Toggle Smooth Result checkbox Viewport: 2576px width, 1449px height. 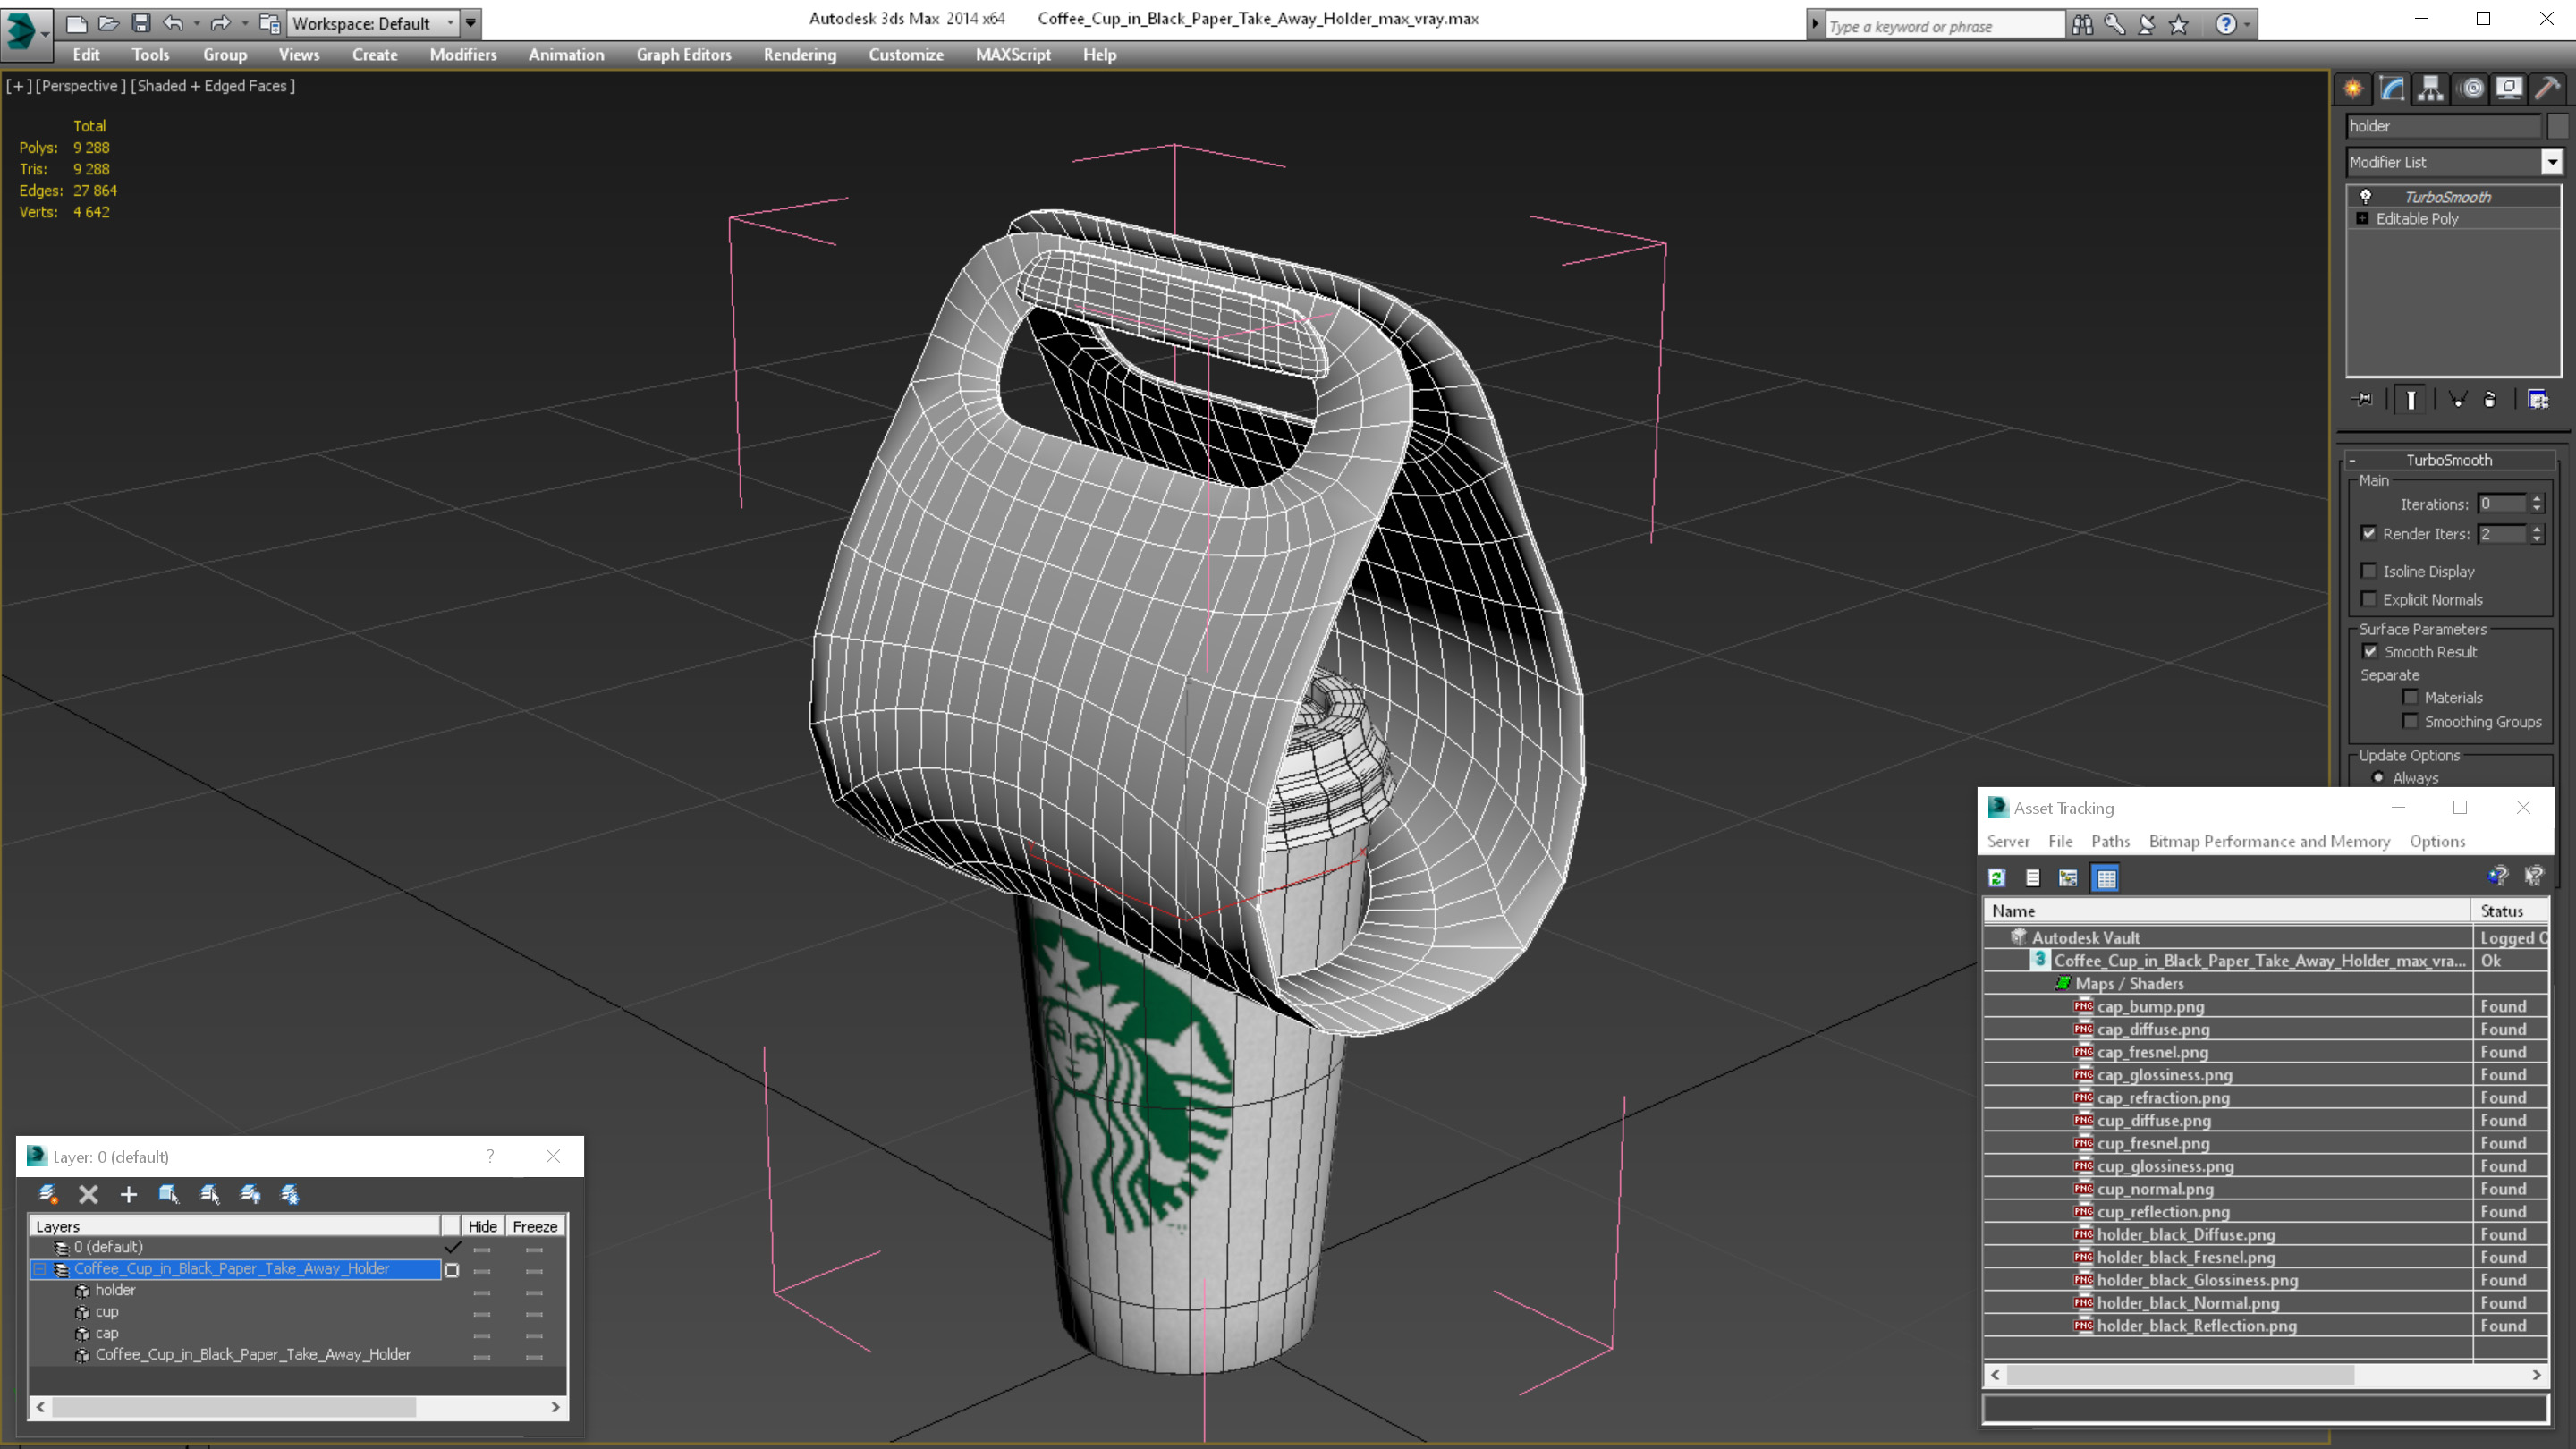(2370, 651)
